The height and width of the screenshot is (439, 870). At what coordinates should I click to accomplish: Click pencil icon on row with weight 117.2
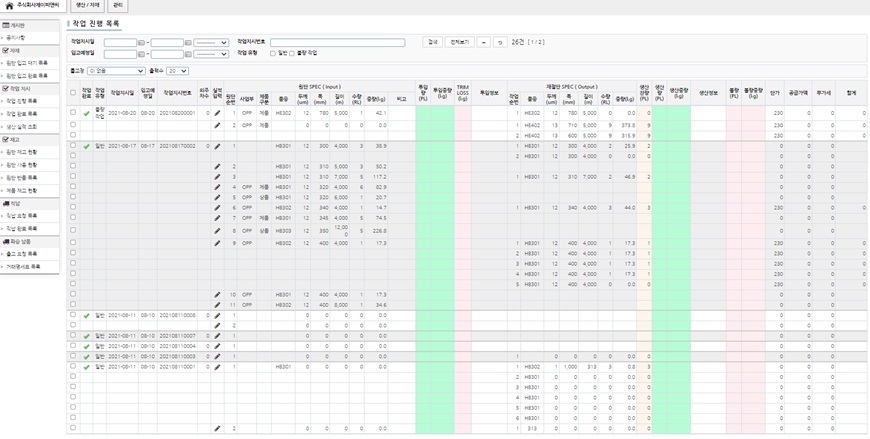tap(218, 176)
